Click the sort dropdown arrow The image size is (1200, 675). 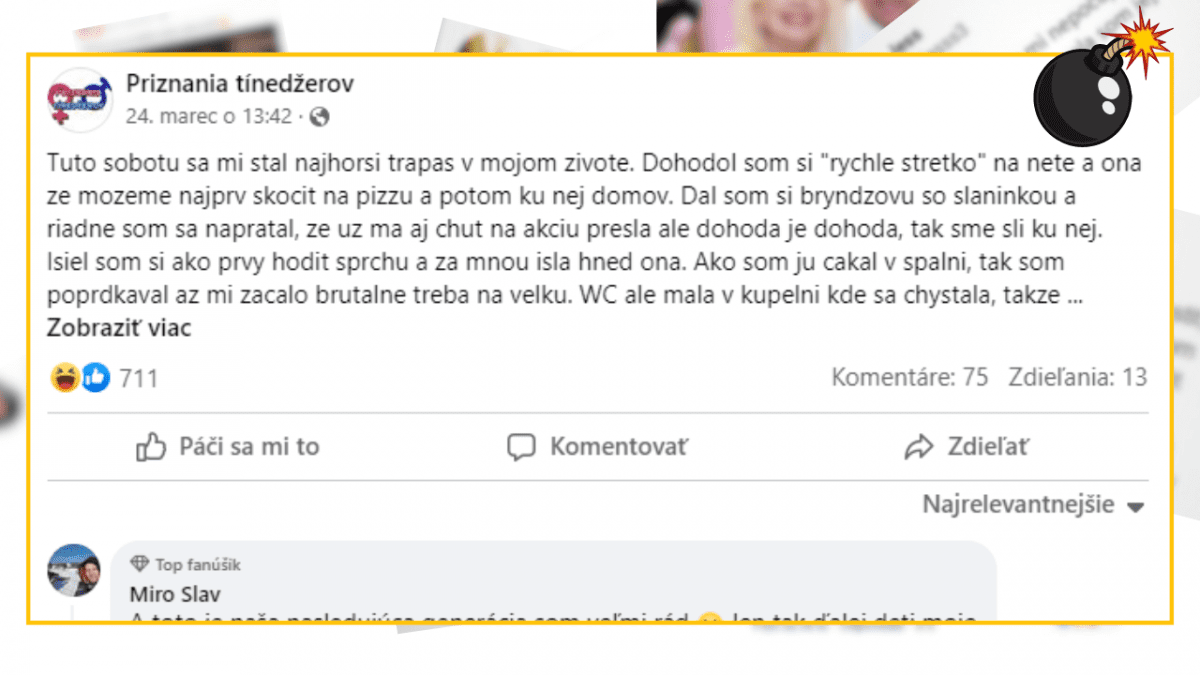click(x=1135, y=507)
